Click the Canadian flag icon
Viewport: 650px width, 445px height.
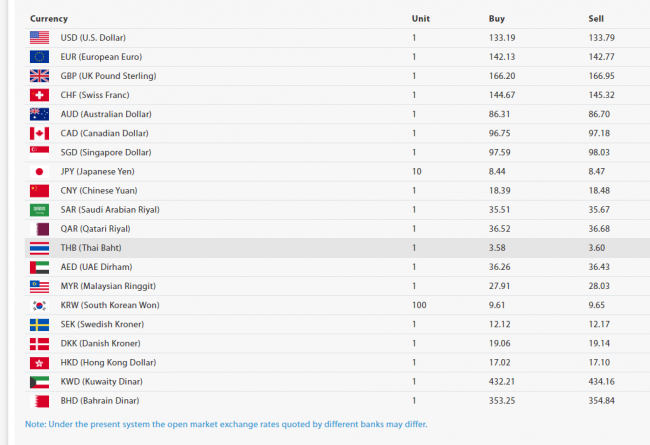39,133
